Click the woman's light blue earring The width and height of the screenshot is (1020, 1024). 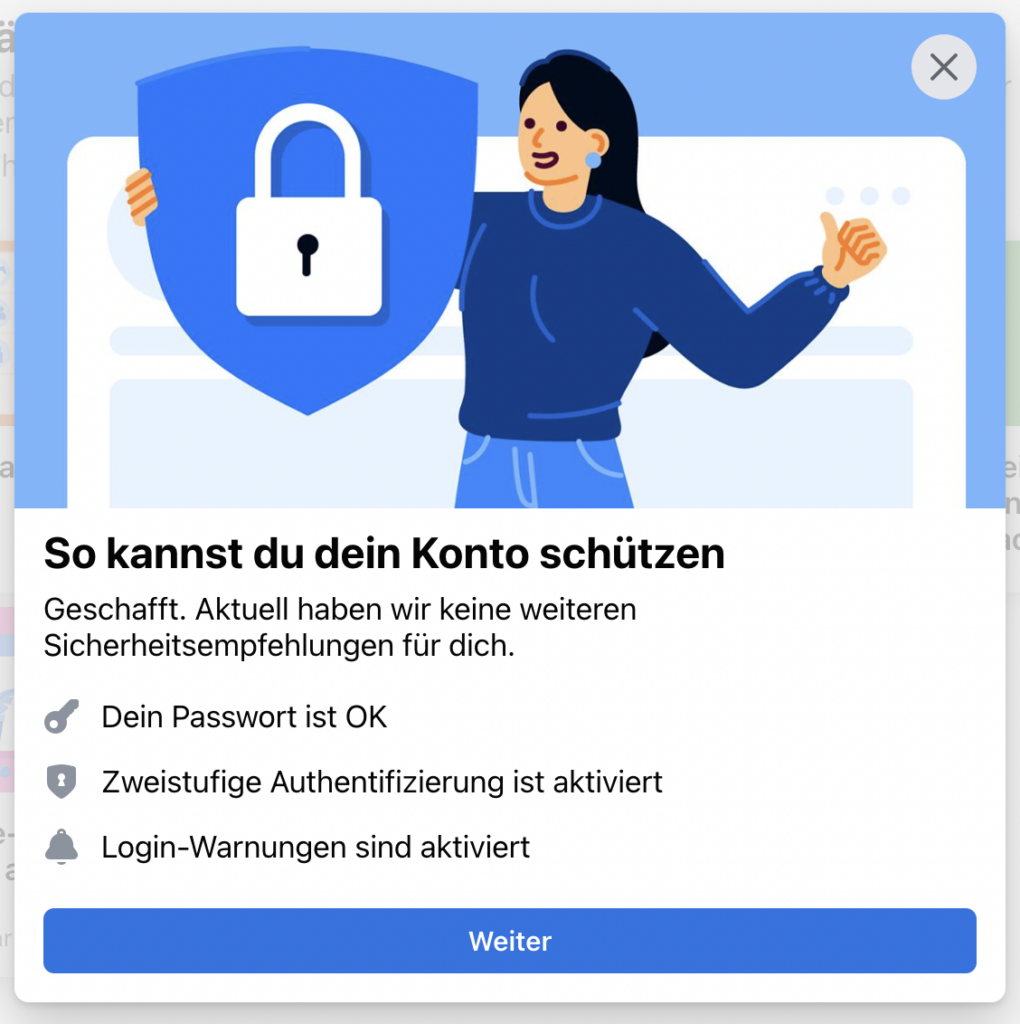(x=593, y=160)
